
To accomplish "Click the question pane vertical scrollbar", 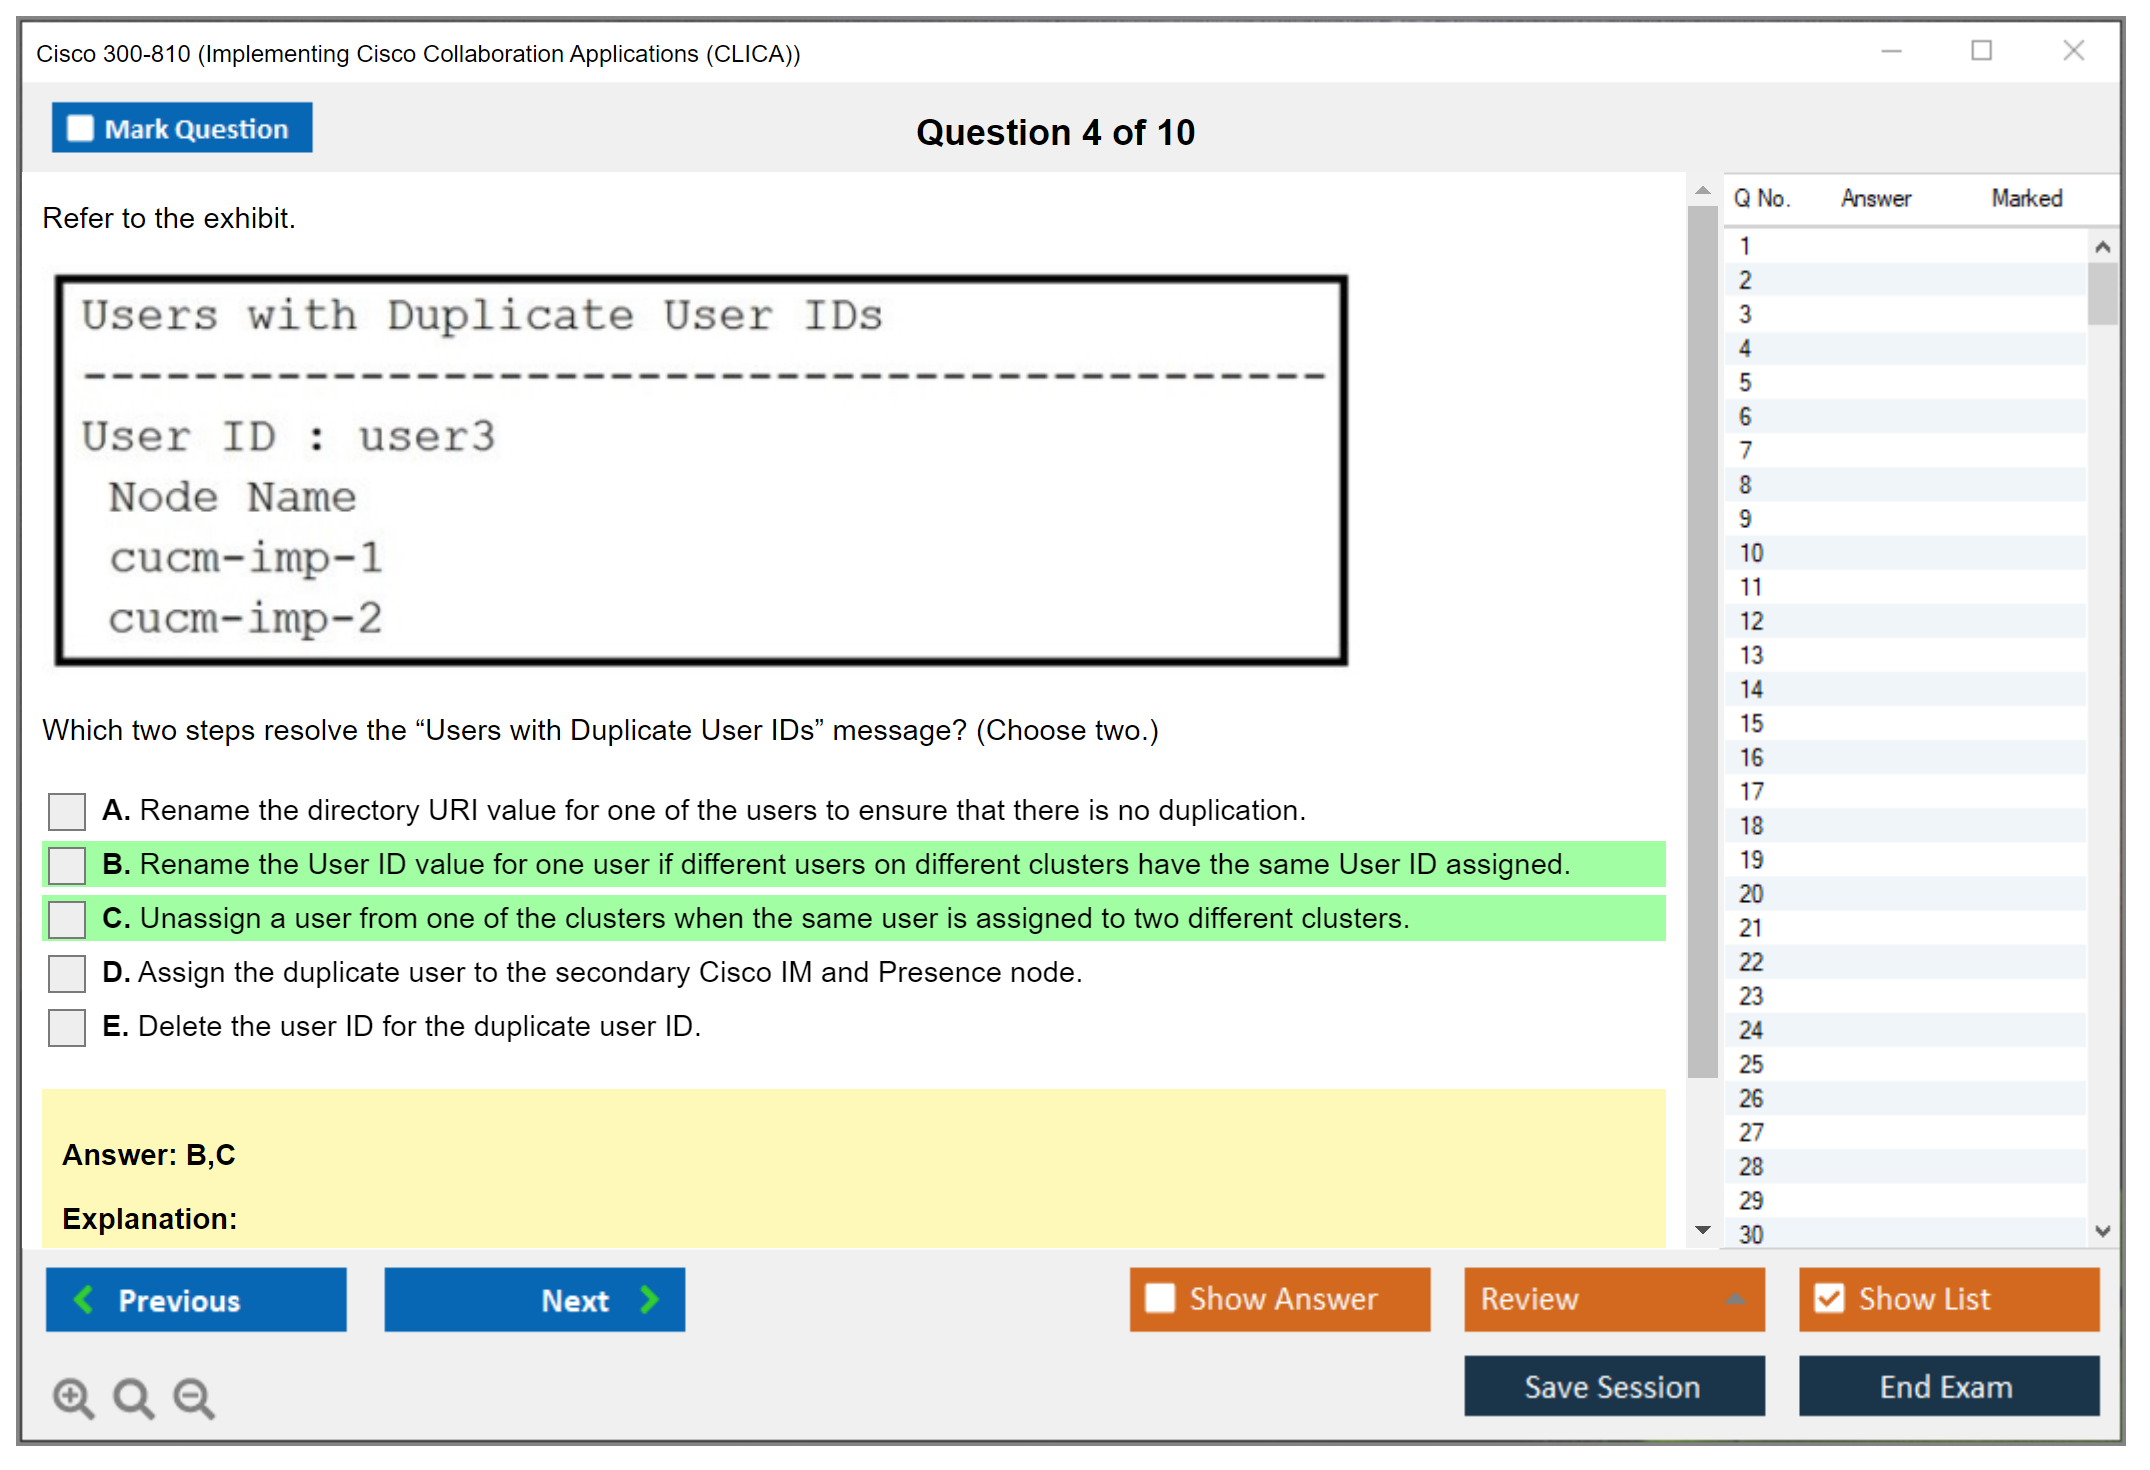I will click(x=1702, y=640).
